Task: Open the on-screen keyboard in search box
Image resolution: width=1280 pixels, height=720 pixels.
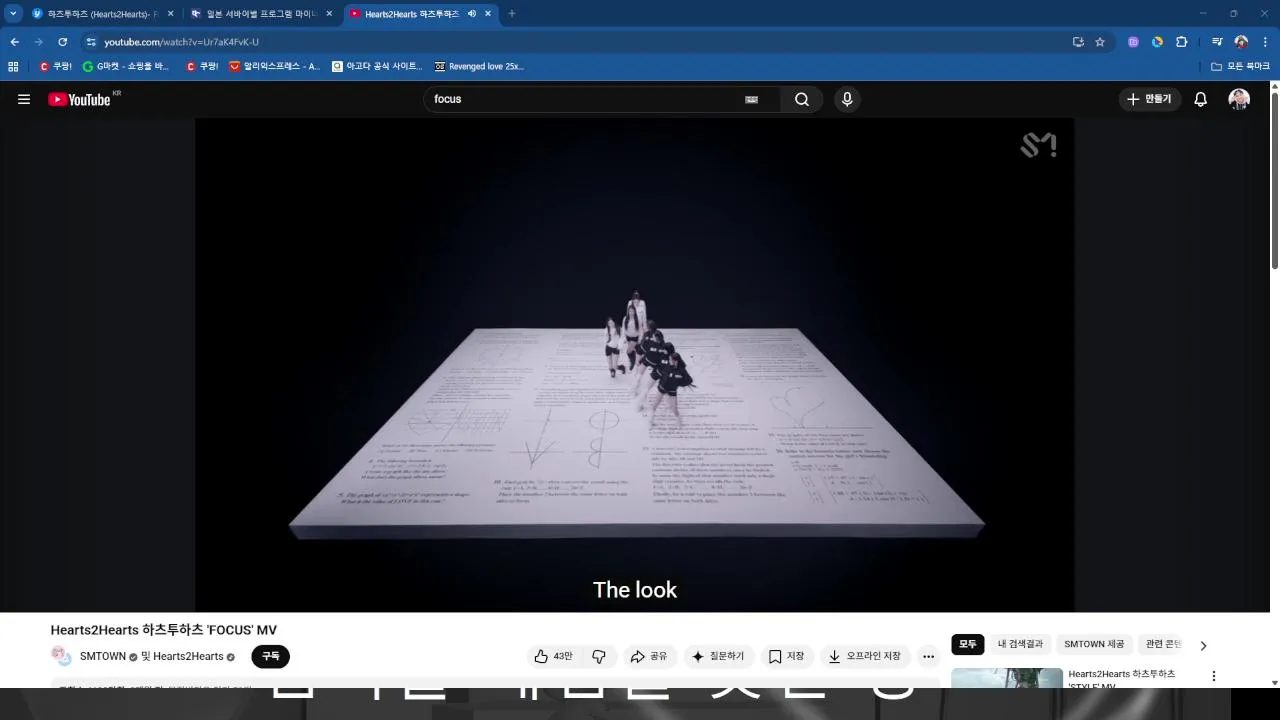Action: (752, 99)
